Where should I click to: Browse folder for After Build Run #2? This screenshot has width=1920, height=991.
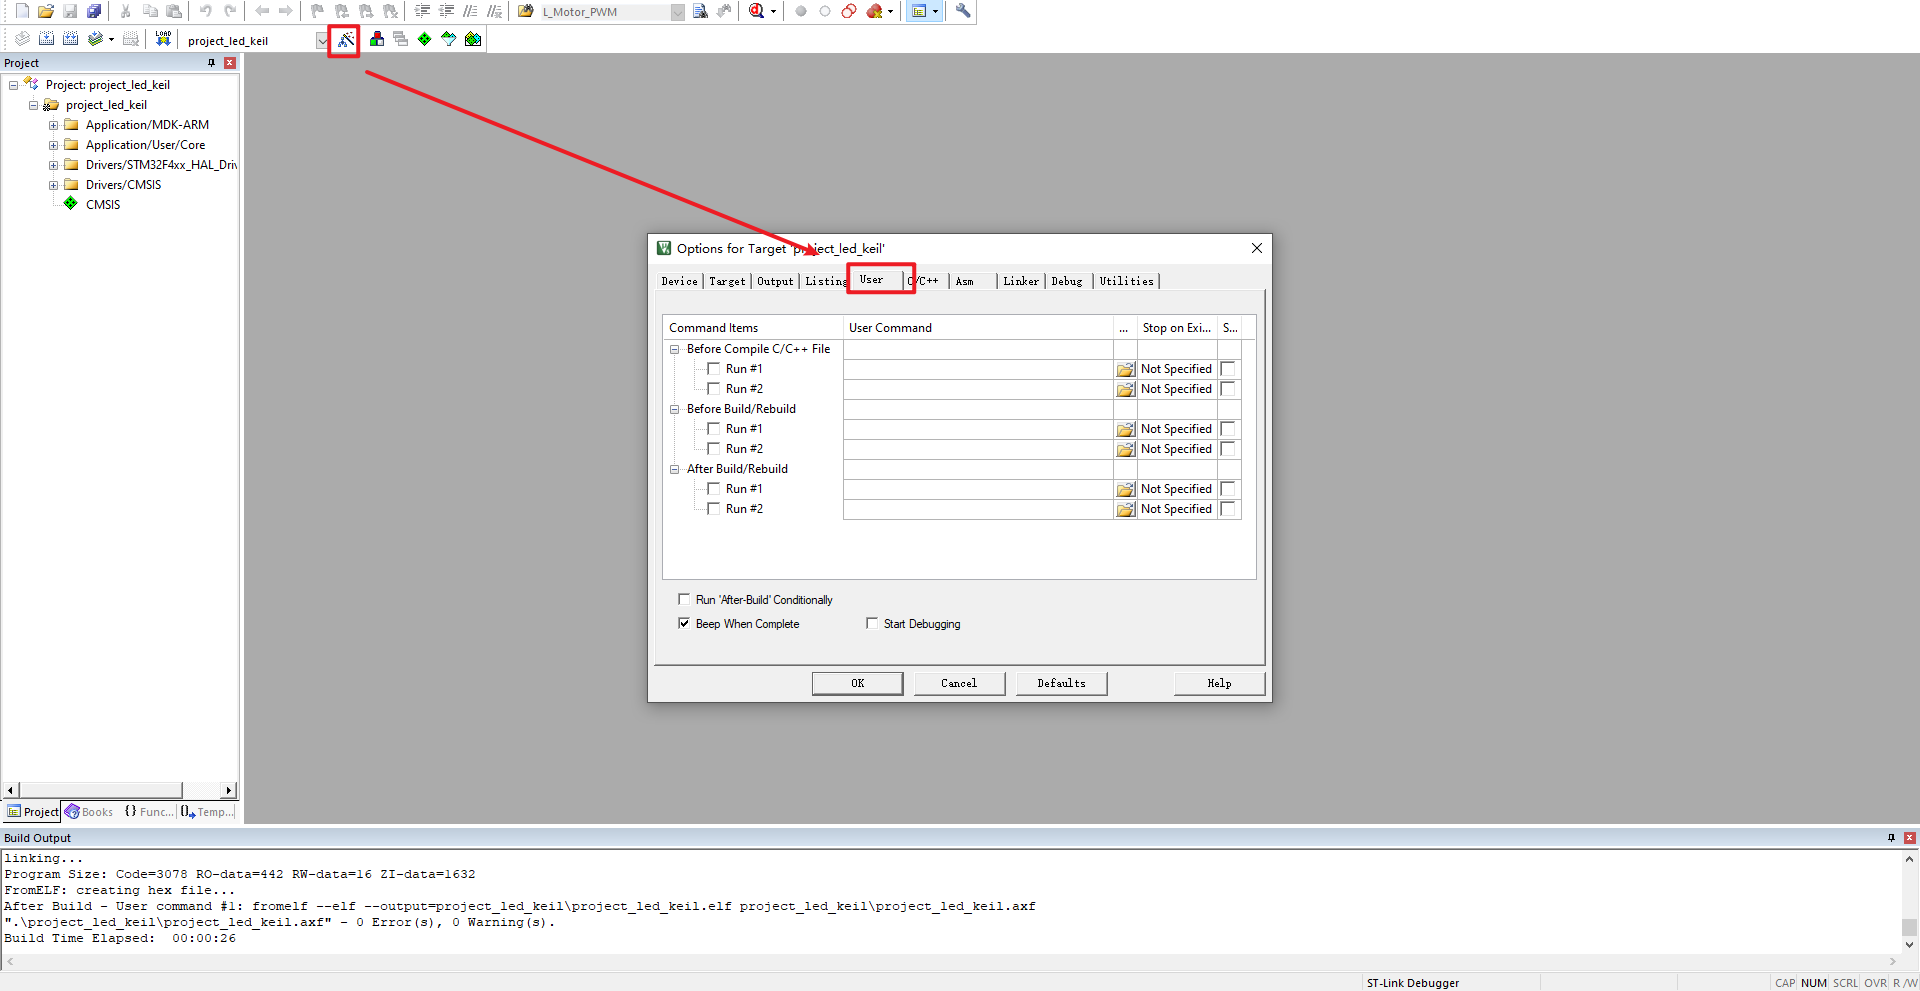(x=1126, y=509)
